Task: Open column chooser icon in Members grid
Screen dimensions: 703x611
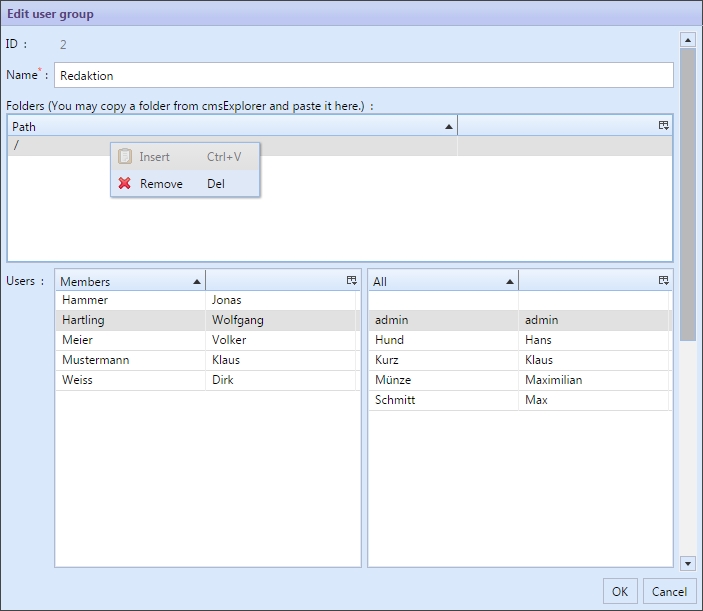Action: pos(351,281)
